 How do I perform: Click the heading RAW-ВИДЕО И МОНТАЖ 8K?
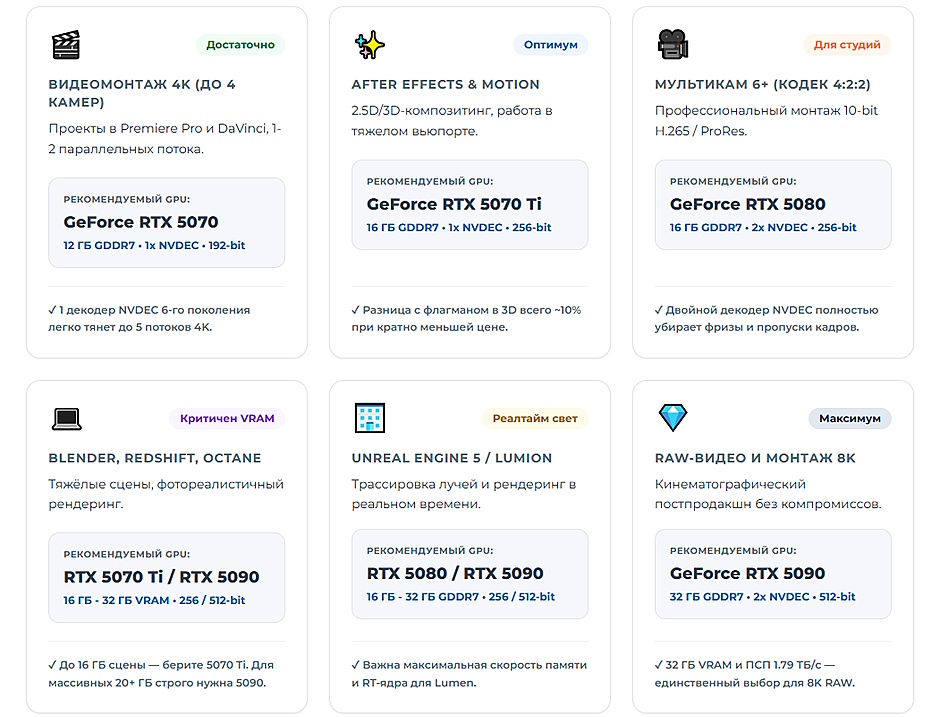pyautogui.click(x=755, y=458)
